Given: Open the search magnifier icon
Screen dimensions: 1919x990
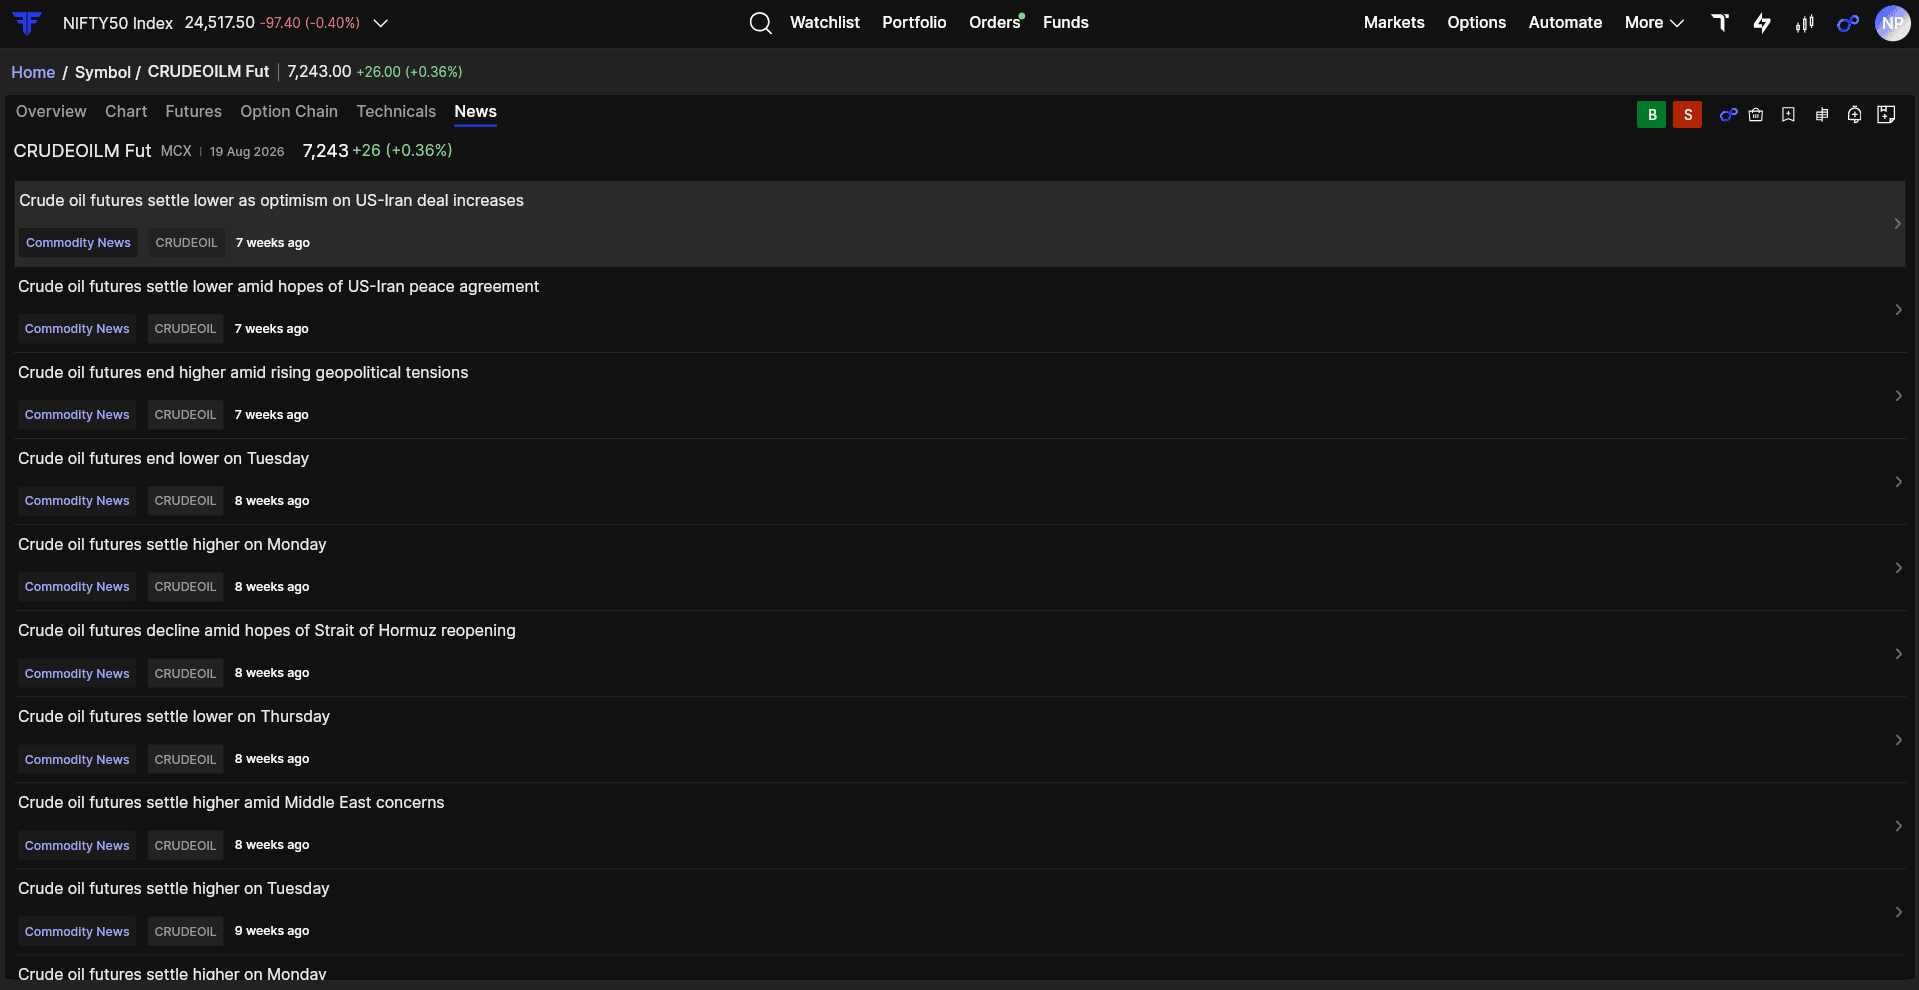Looking at the screenshot, I should coord(760,23).
